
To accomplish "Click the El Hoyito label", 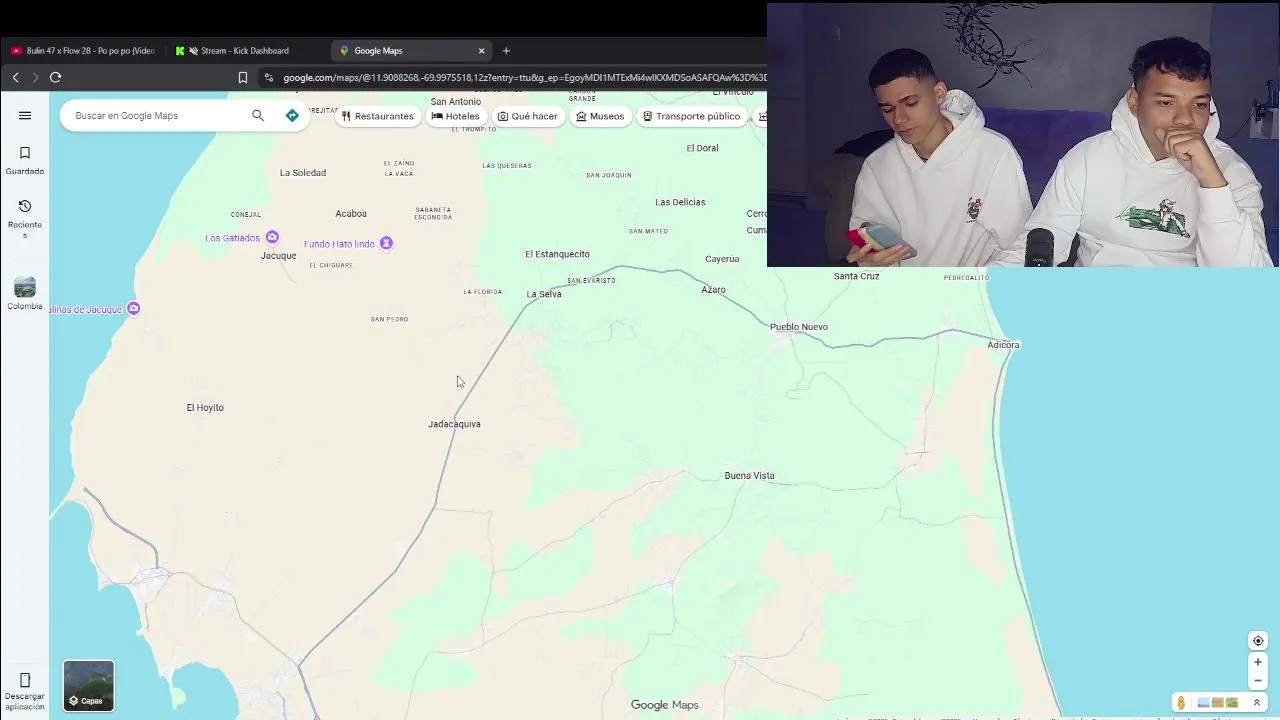I will coord(205,408).
